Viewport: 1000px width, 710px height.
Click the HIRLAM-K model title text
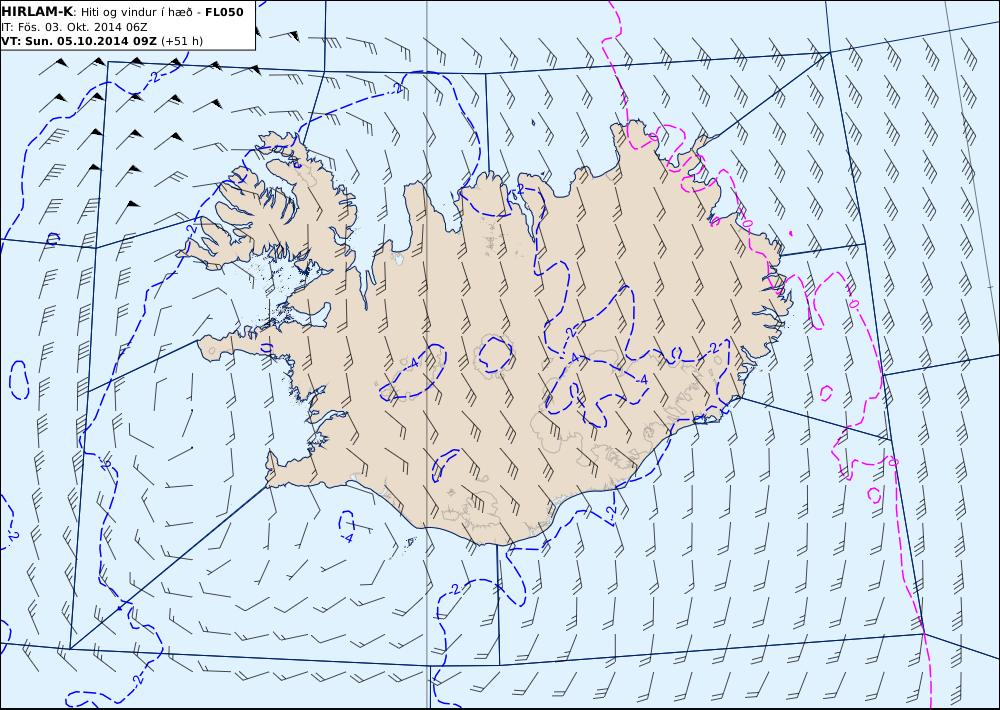(36, 11)
